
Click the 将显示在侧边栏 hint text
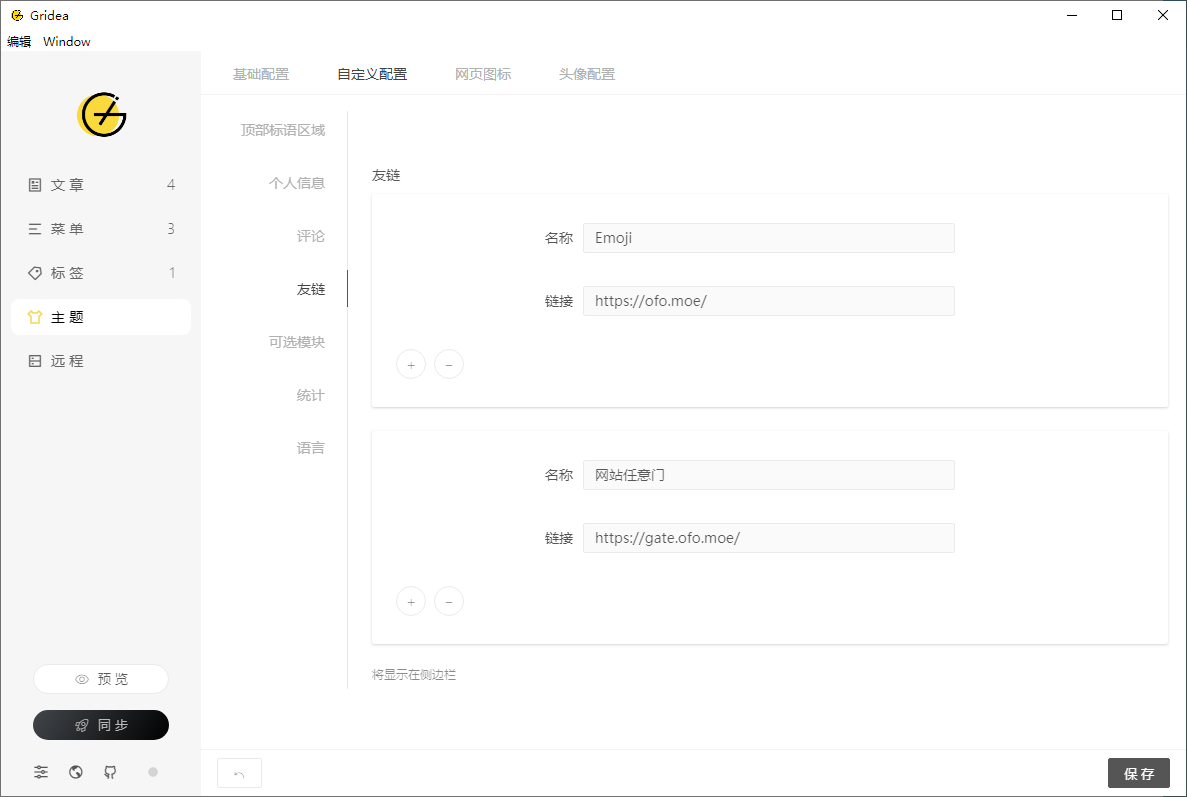[x=413, y=675]
